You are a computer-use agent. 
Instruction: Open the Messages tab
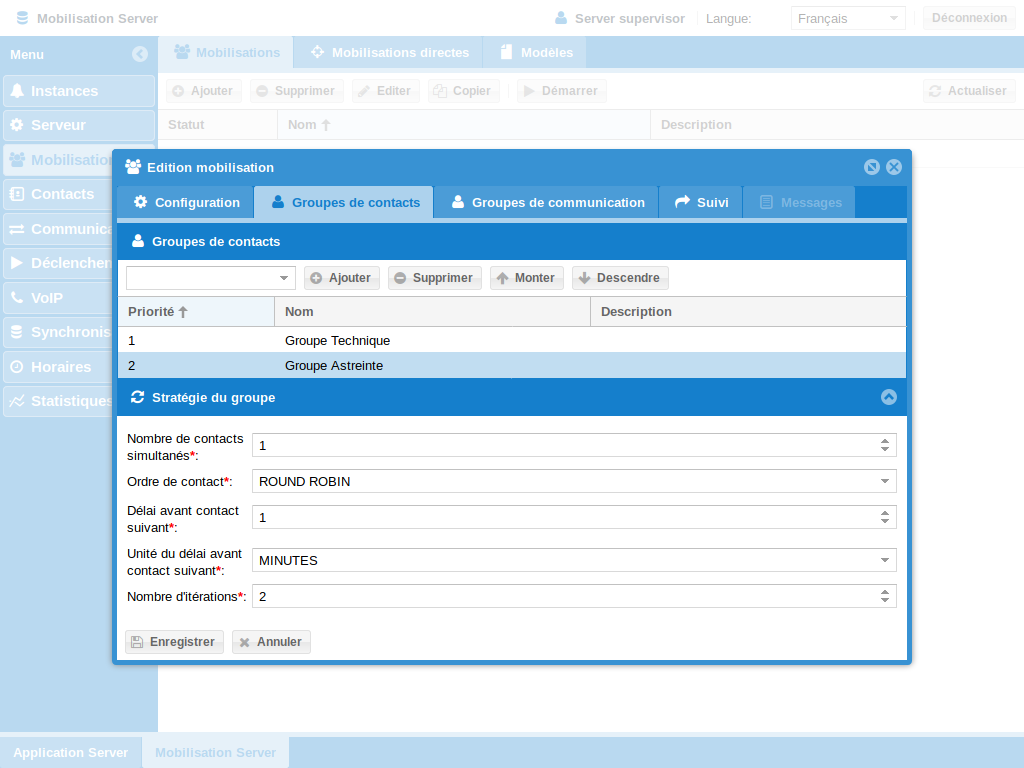tap(799, 202)
